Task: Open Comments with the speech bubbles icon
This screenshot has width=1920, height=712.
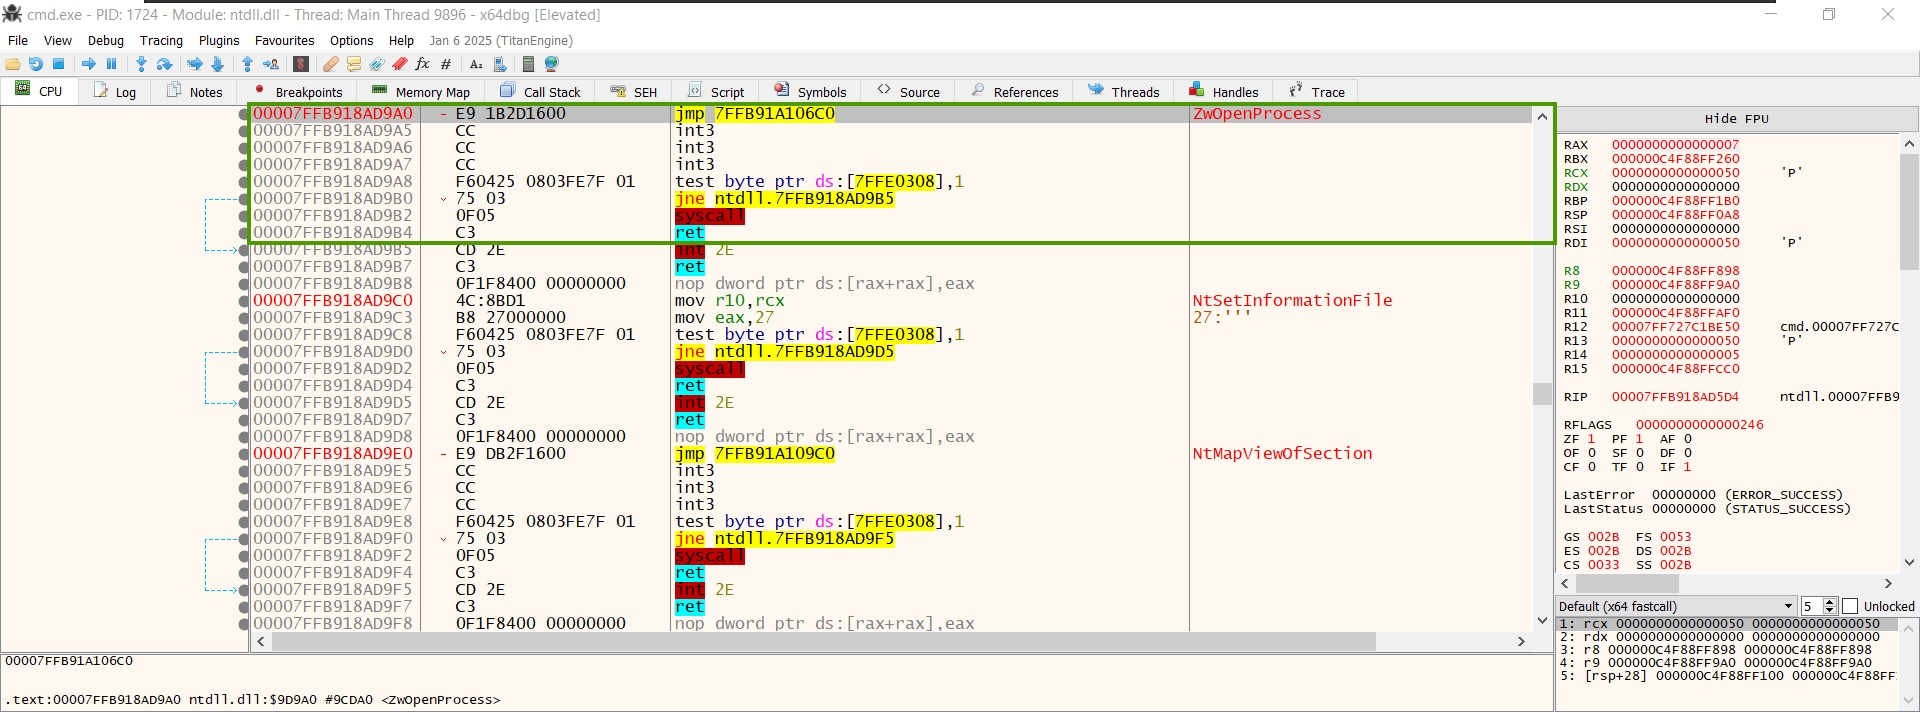Action: 354,64
